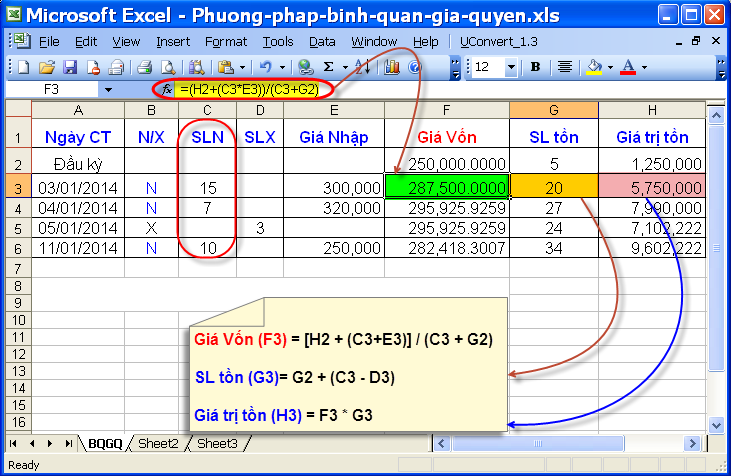The width and height of the screenshot is (731, 476).
Task: Click the Chart Wizard icon
Action: (391, 67)
